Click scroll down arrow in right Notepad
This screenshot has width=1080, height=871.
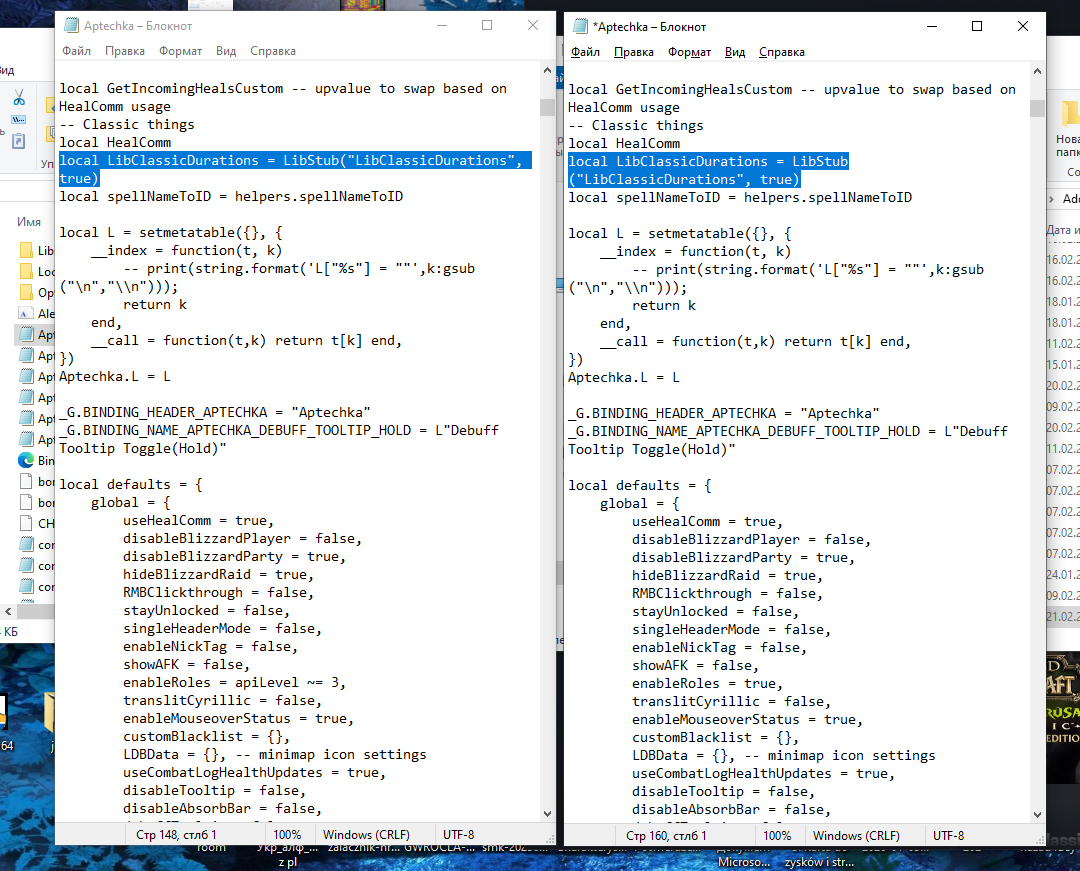(x=1037, y=815)
